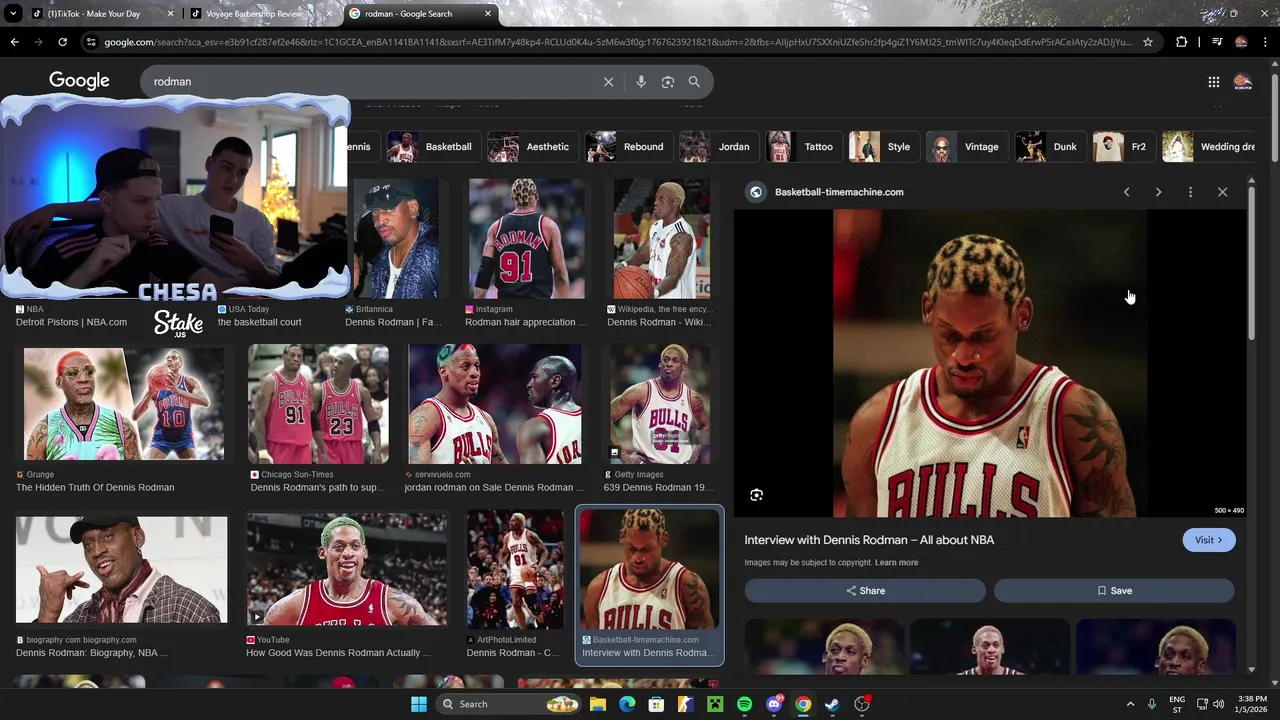Show previous image in preview panel
Viewport: 1280px width, 720px height.
click(x=1126, y=192)
